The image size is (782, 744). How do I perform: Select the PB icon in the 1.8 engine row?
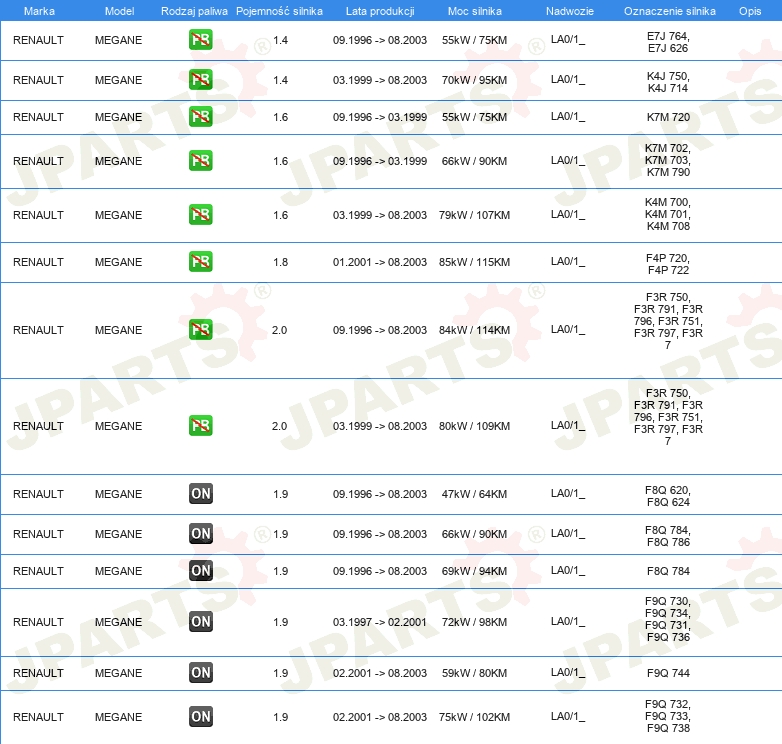point(200,262)
